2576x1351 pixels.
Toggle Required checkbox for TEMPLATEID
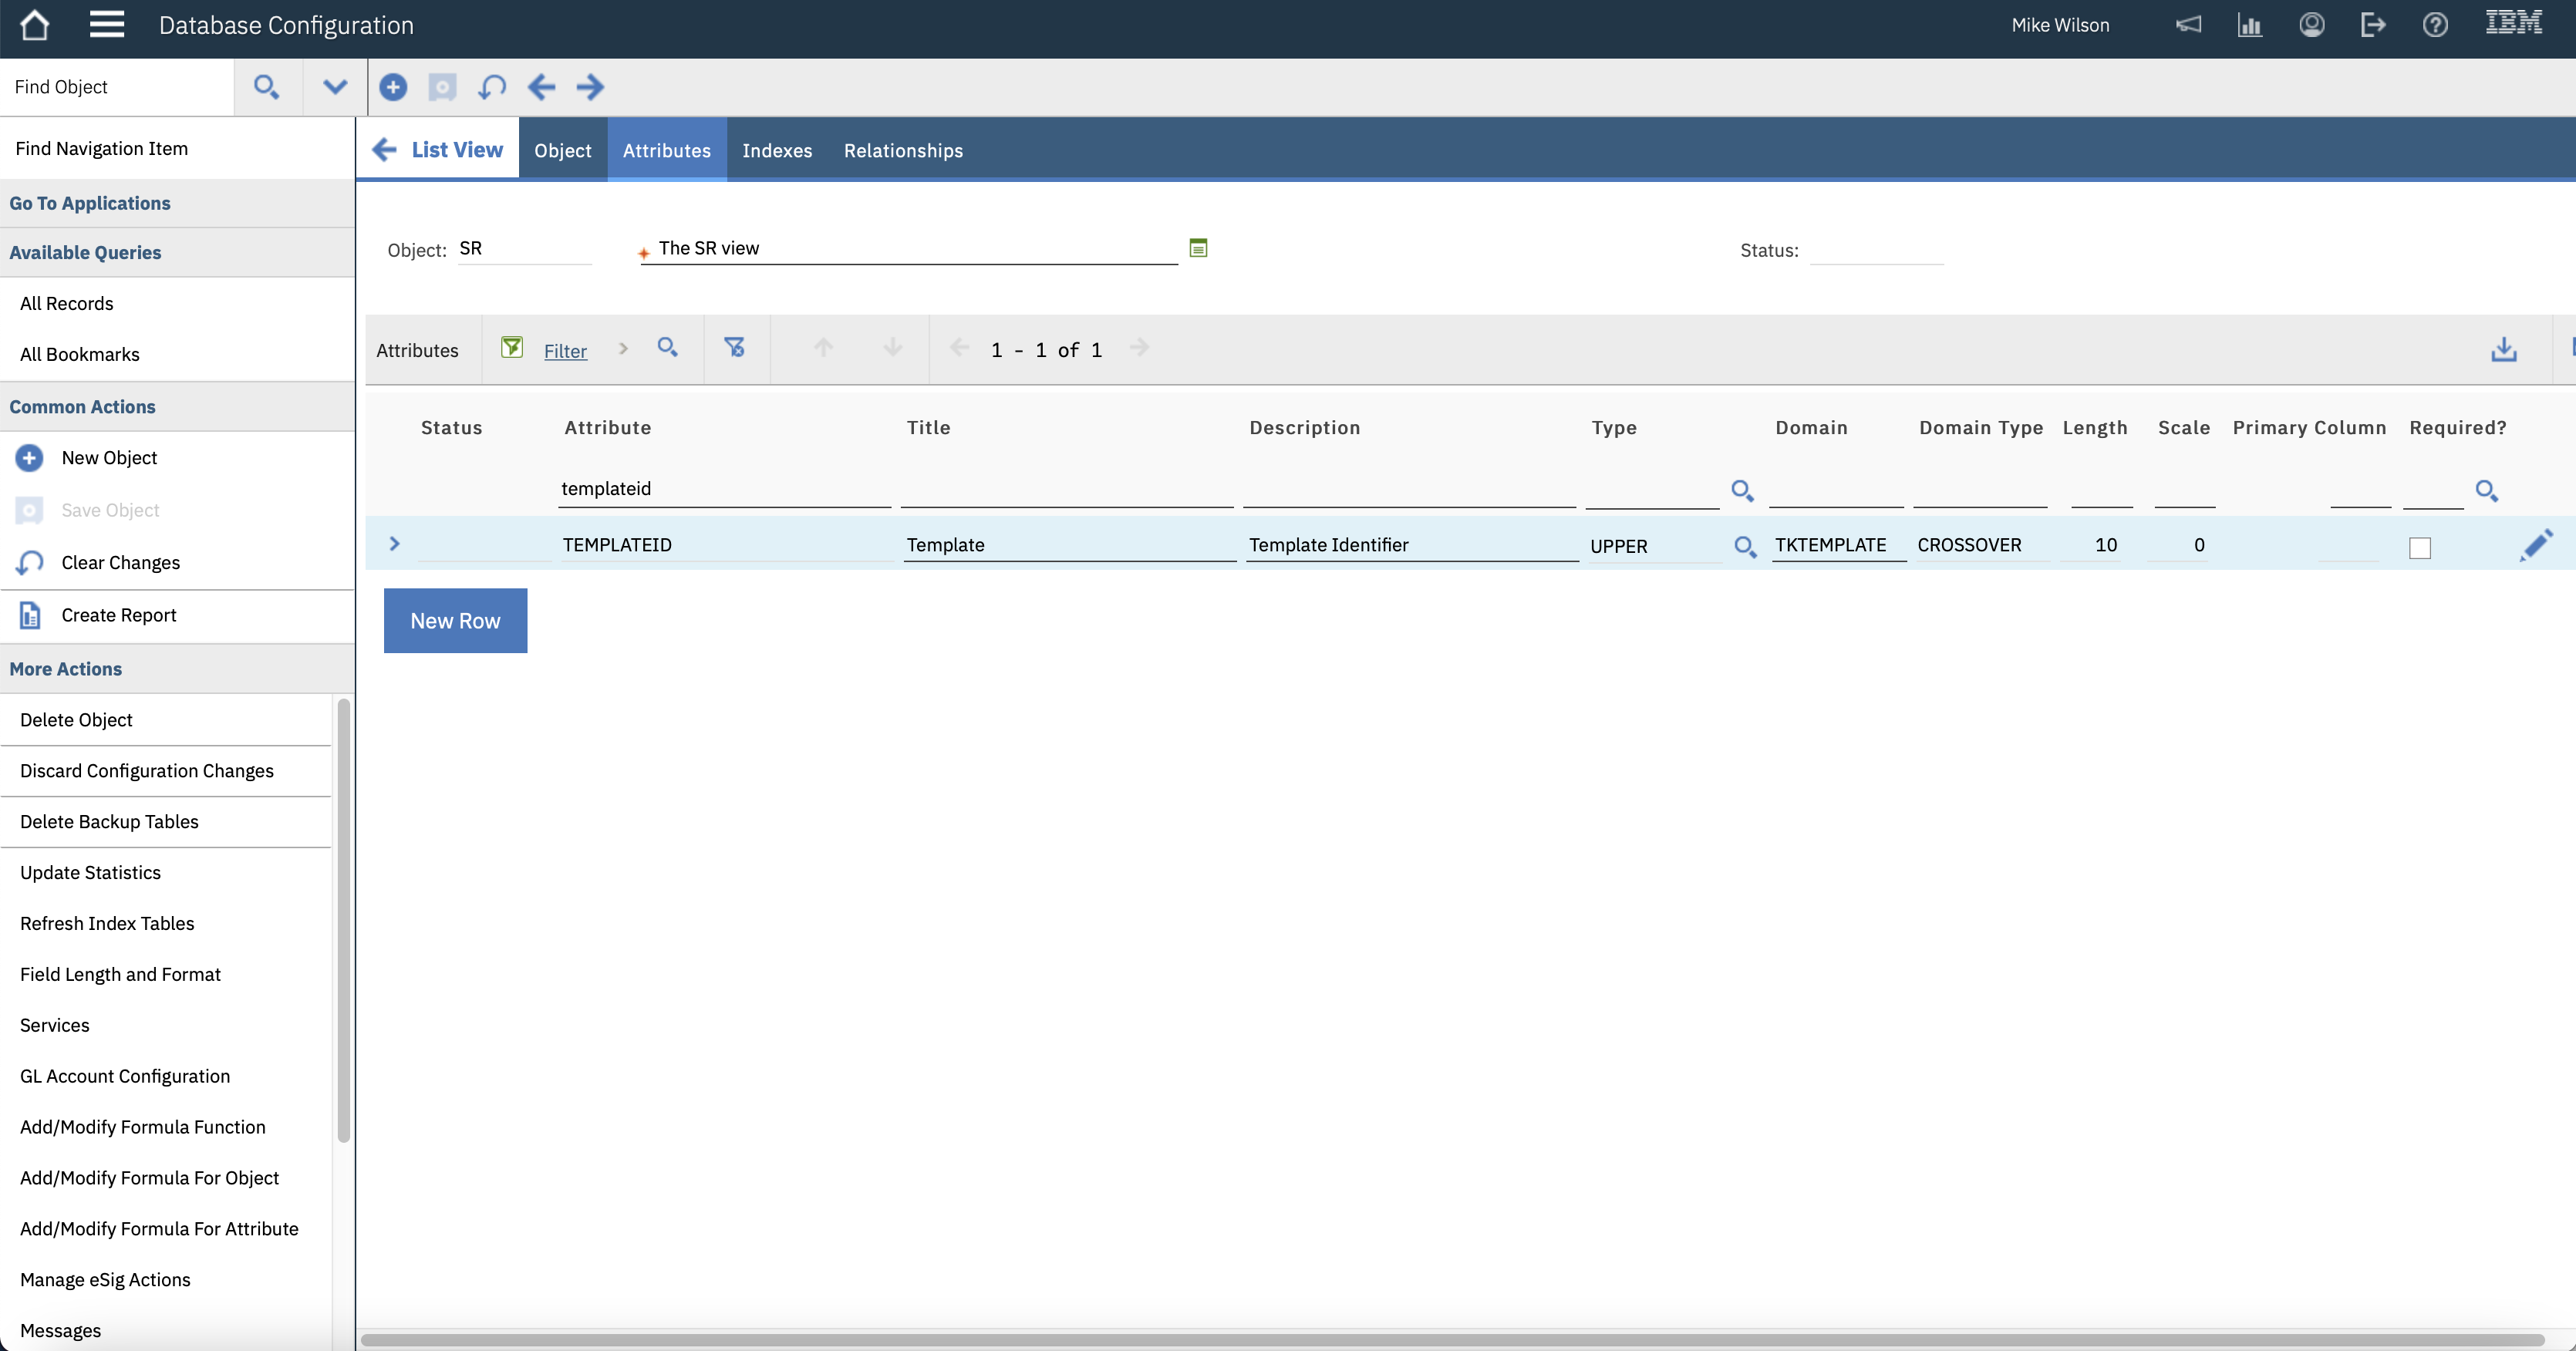point(2419,547)
